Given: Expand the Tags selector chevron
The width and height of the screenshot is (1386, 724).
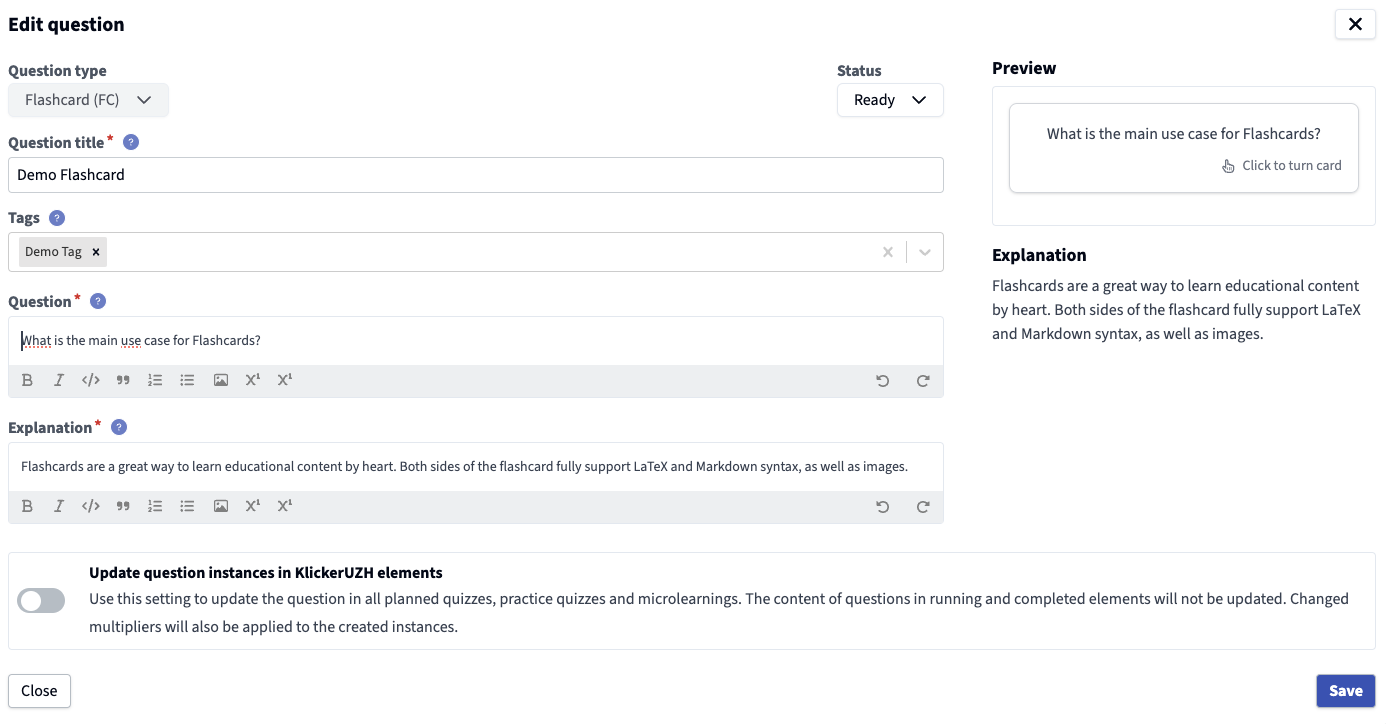Looking at the screenshot, I should (924, 252).
